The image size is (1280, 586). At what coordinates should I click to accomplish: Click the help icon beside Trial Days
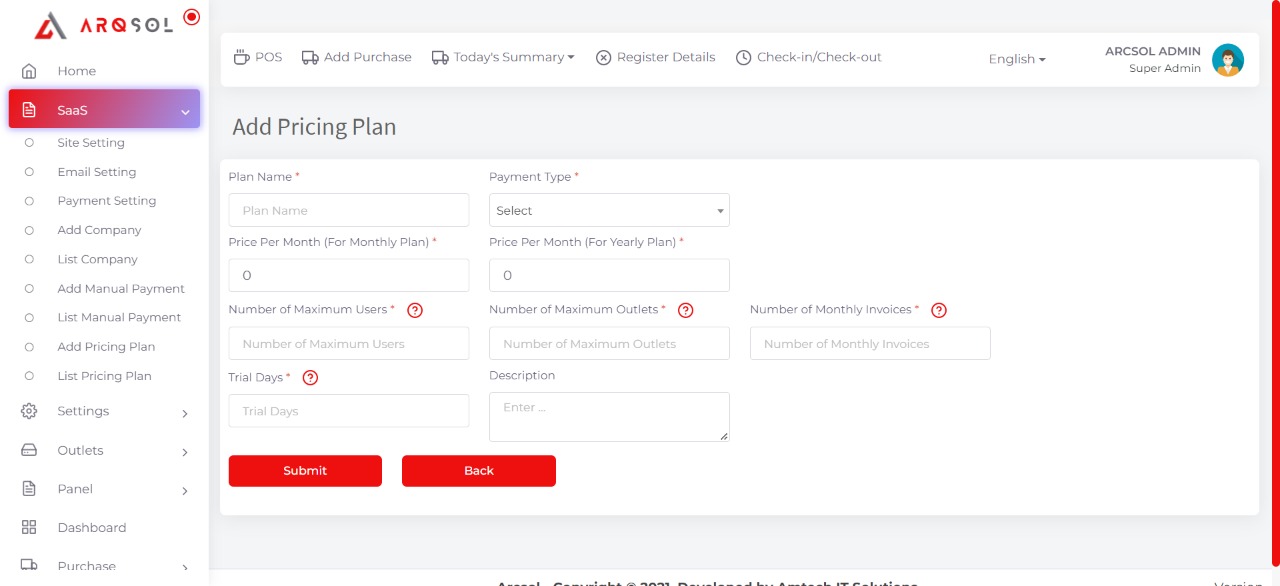(x=310, y=378)
